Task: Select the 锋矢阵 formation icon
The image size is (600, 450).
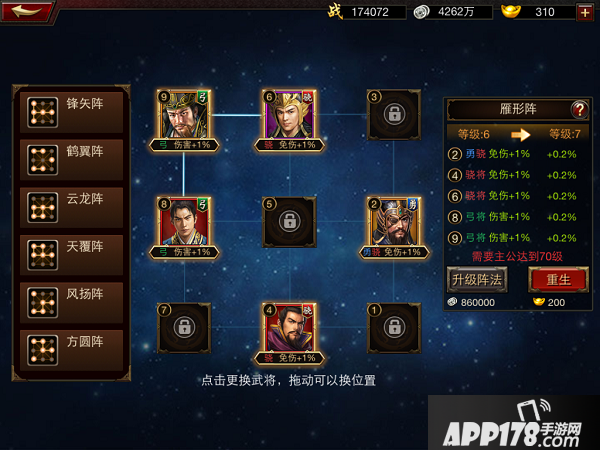Action: (42, 112)
